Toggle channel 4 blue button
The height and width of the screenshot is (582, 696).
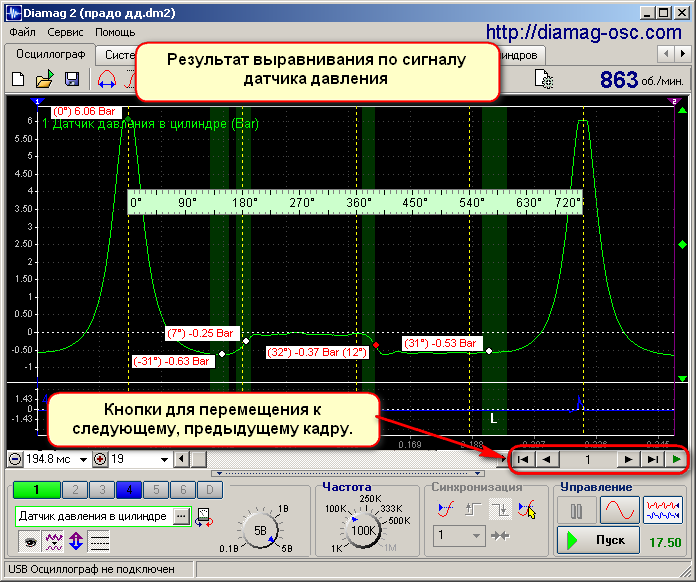coord(129,490)
